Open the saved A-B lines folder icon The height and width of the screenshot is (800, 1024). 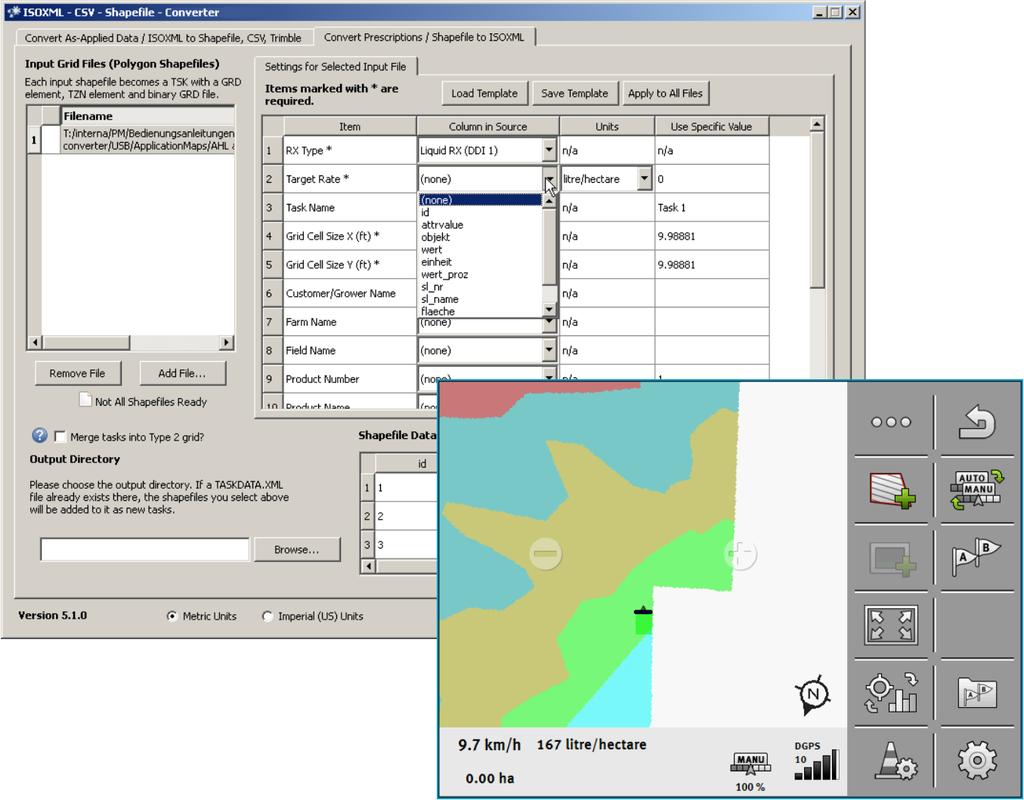pyautogui.click(x=977, y=693)
